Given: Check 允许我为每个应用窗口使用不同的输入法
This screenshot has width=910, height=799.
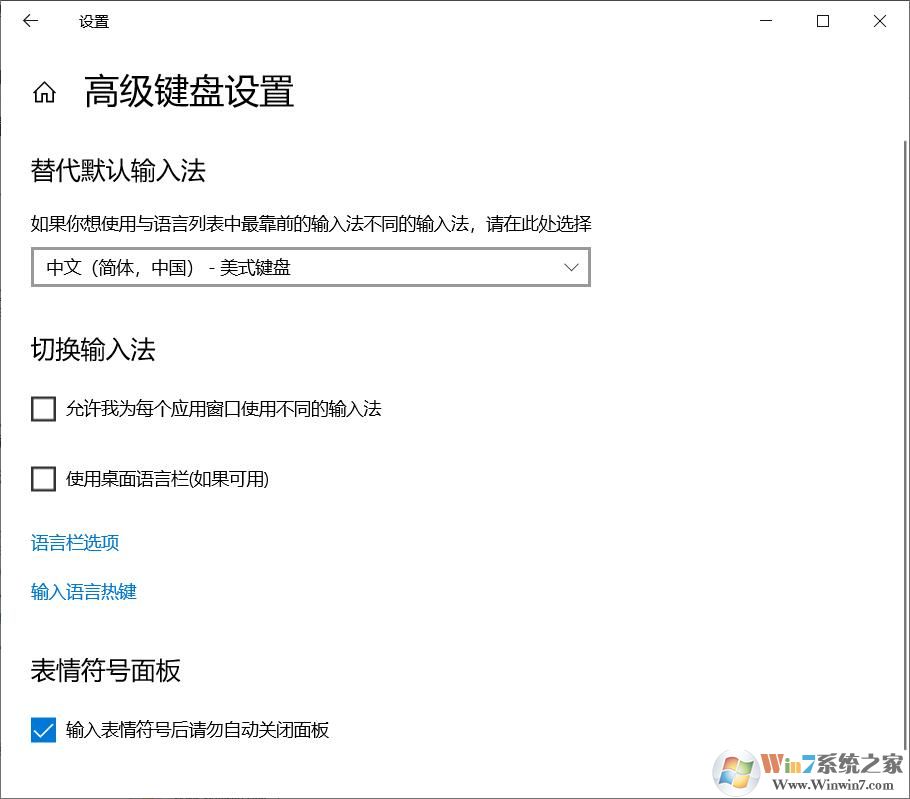Looking at the screenshot, I should [x=43, y=409].
